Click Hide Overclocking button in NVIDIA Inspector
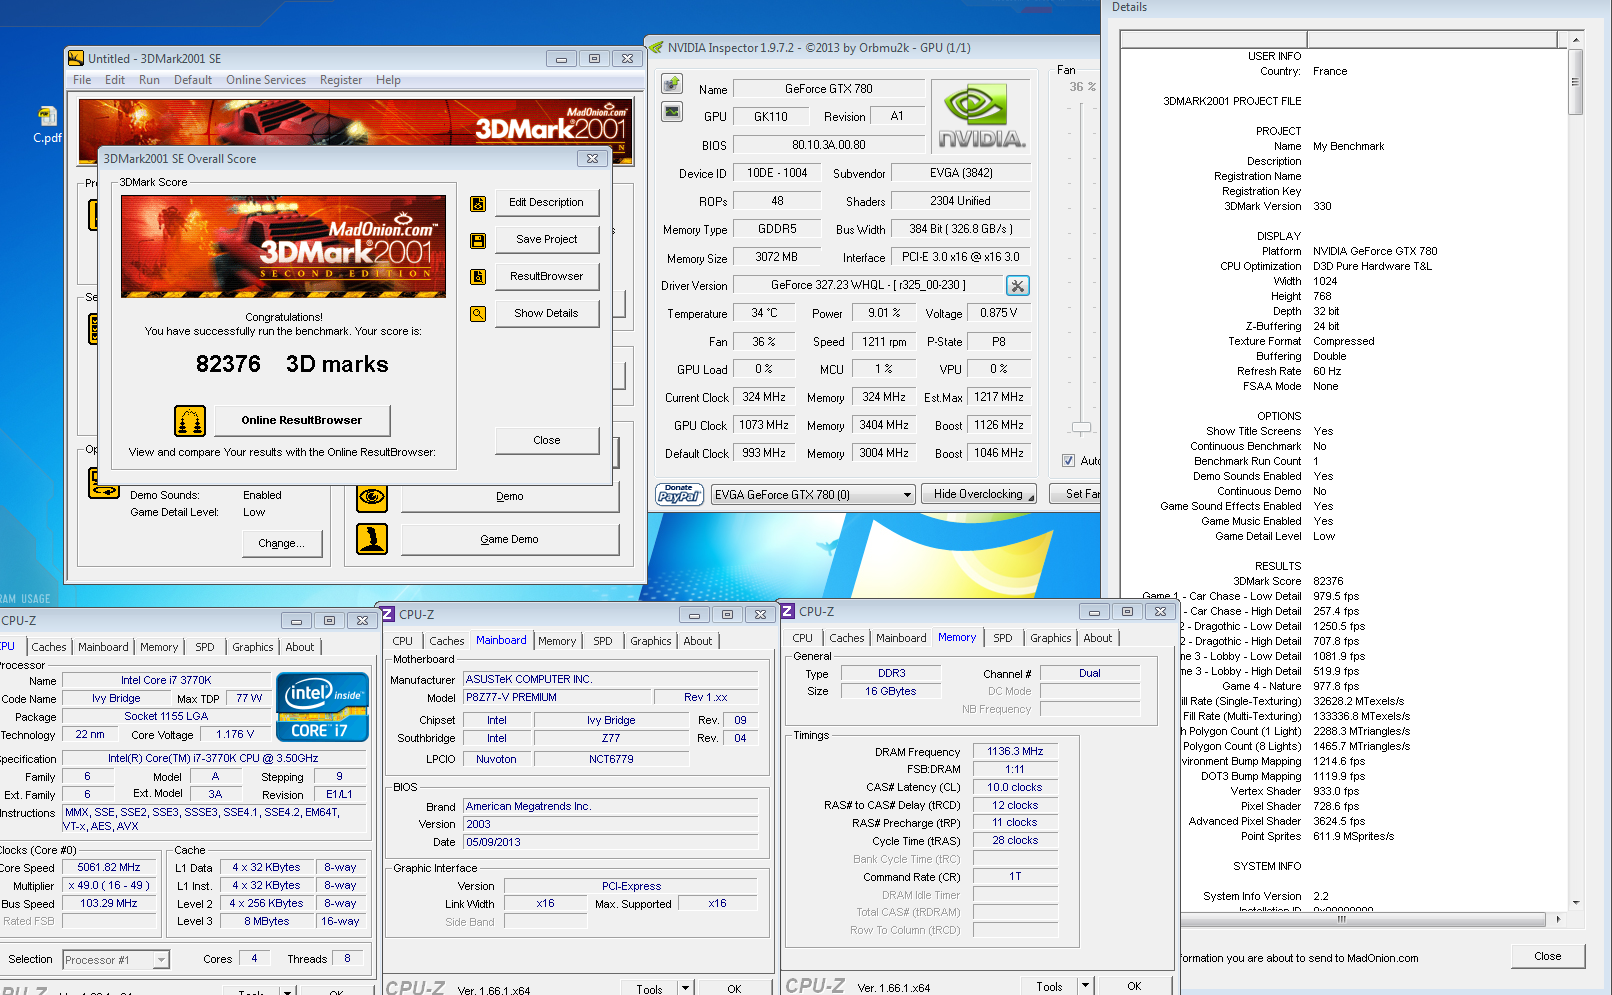The image size is (1612, 995). coord(981,494)
